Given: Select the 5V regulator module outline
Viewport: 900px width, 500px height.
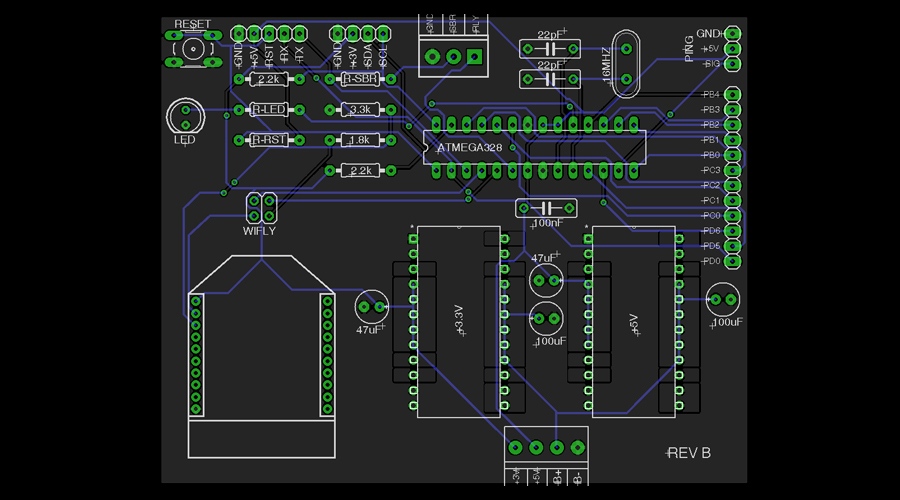Looking at the screenshot, I should coord(633,321).
